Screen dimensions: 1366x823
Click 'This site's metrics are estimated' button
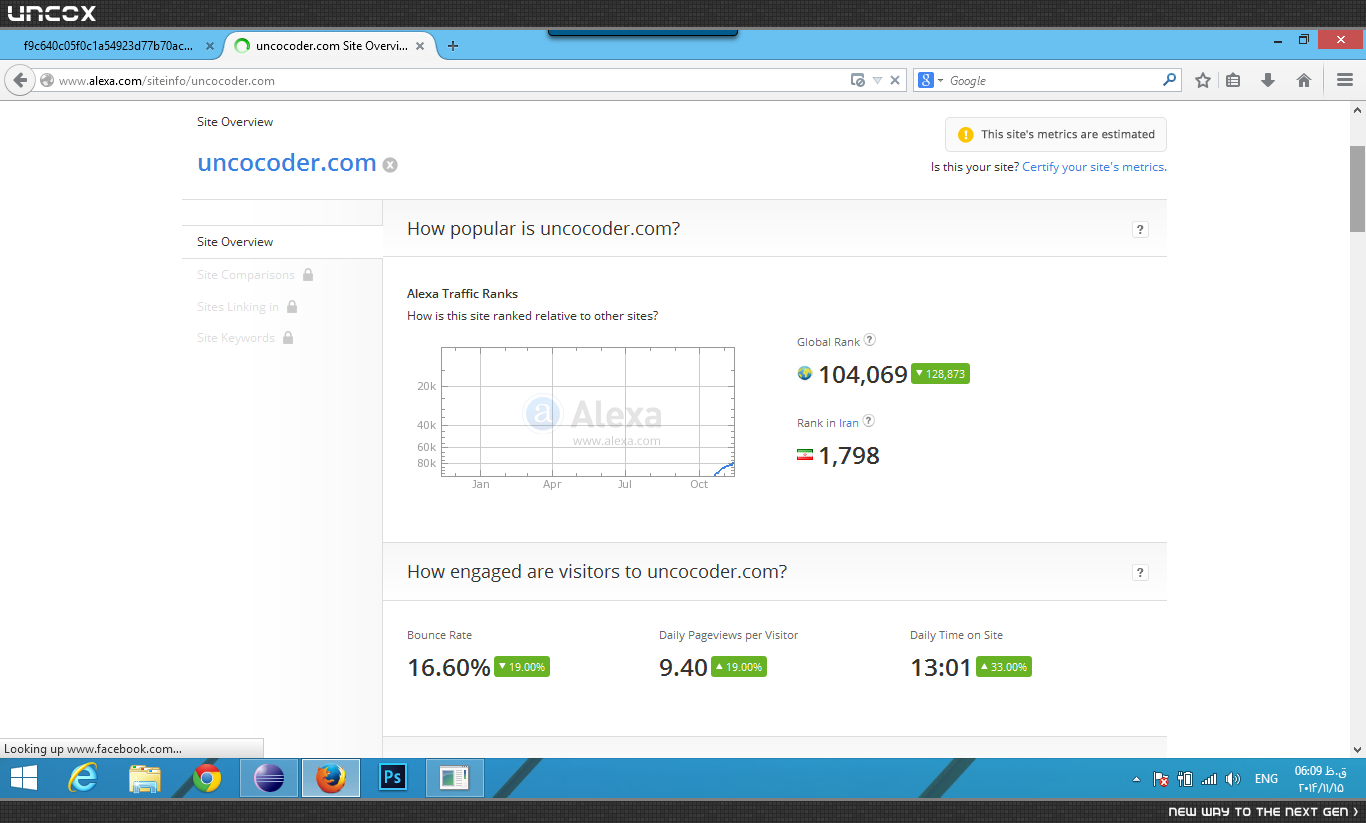1056,135
